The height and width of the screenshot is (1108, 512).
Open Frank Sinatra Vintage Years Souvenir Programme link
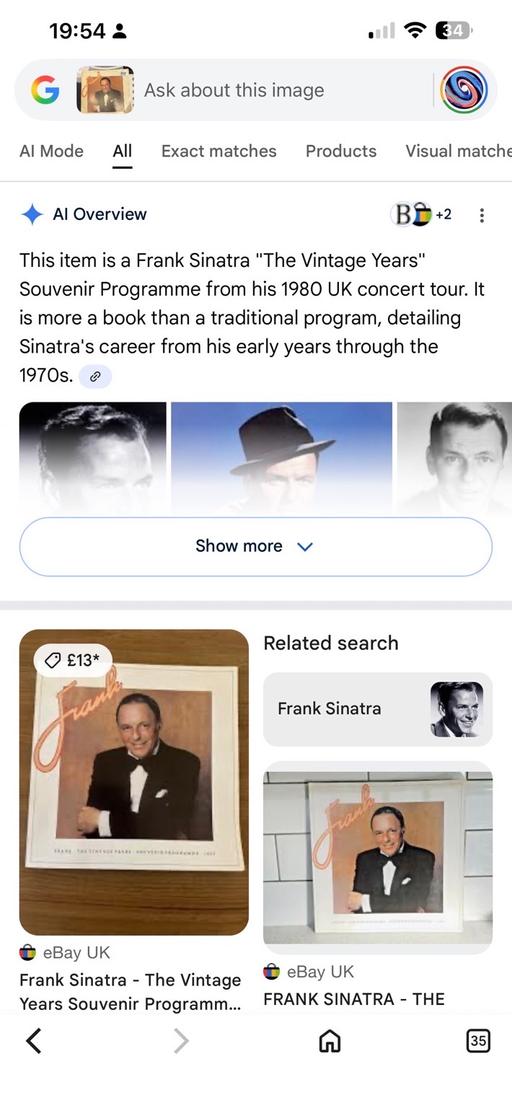click(131, 991)
